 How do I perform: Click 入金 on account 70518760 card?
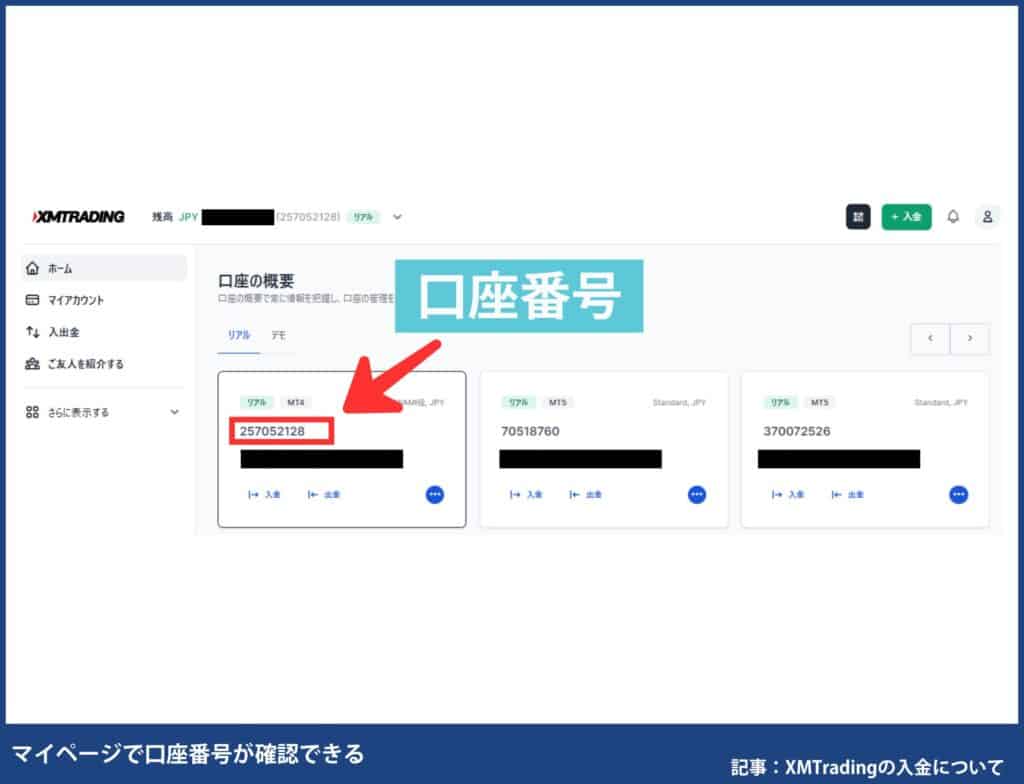coord(528,494)
